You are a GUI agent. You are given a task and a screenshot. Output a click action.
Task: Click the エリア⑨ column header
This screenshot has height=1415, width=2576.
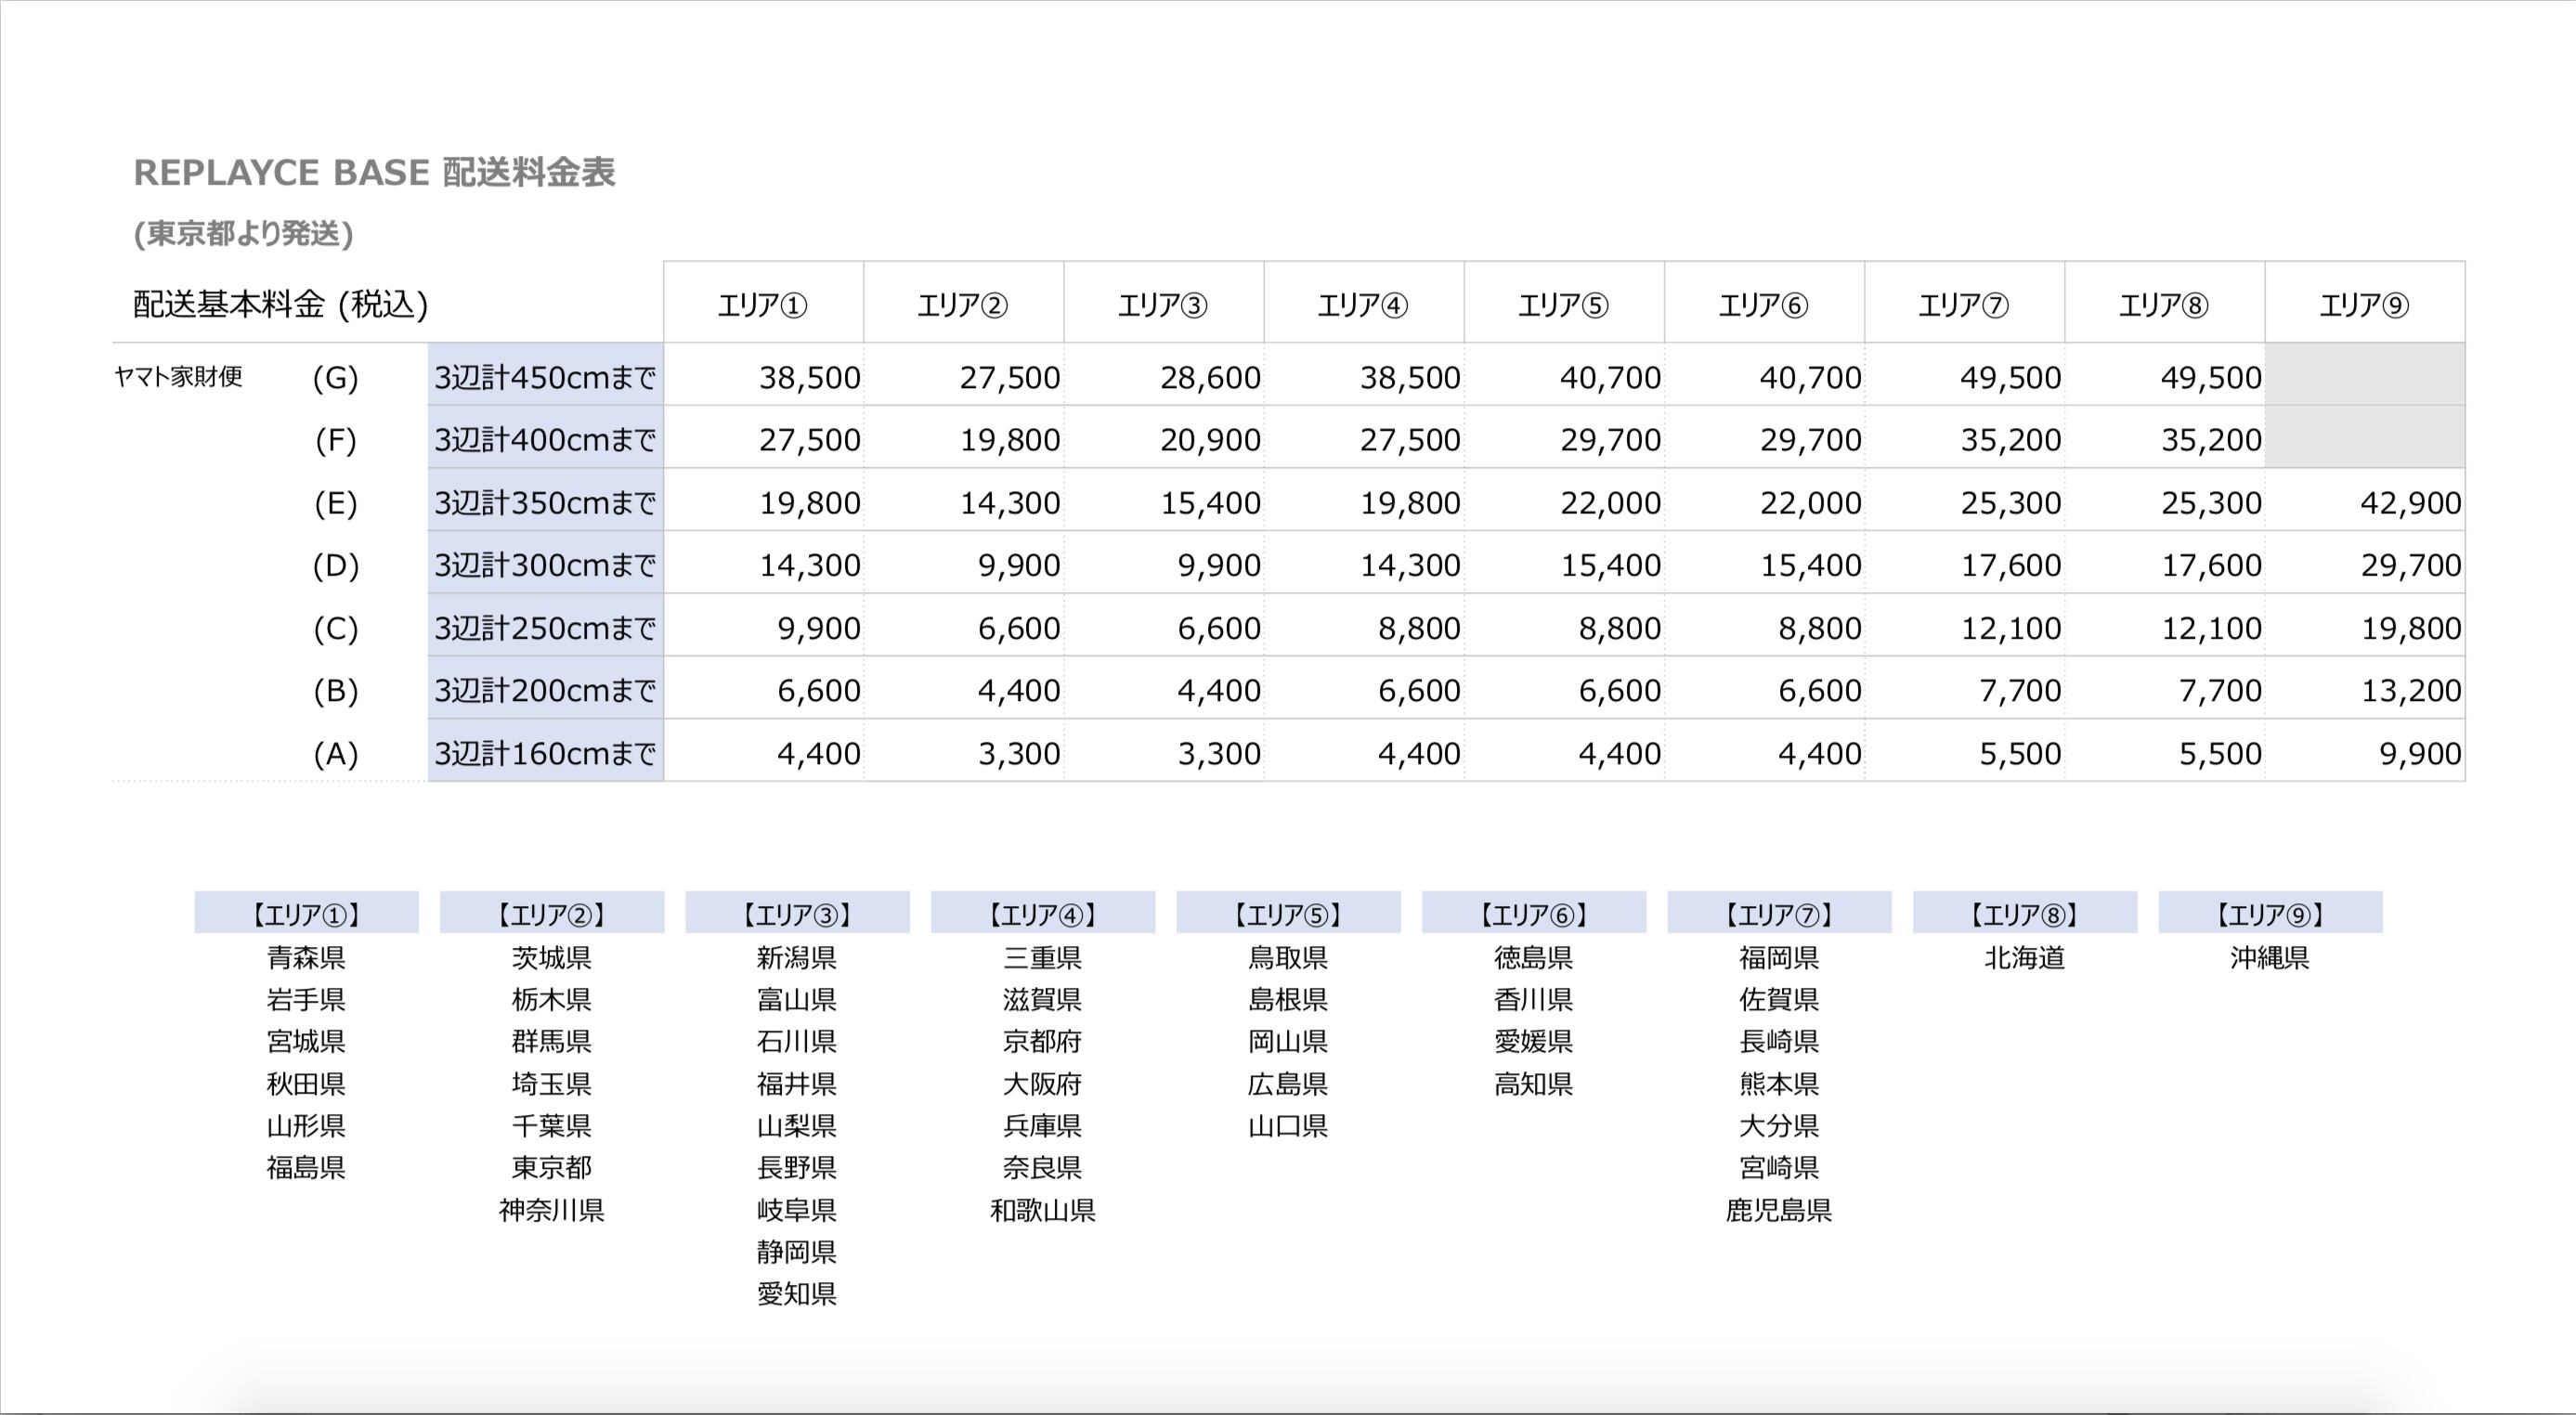(2364, 305)
